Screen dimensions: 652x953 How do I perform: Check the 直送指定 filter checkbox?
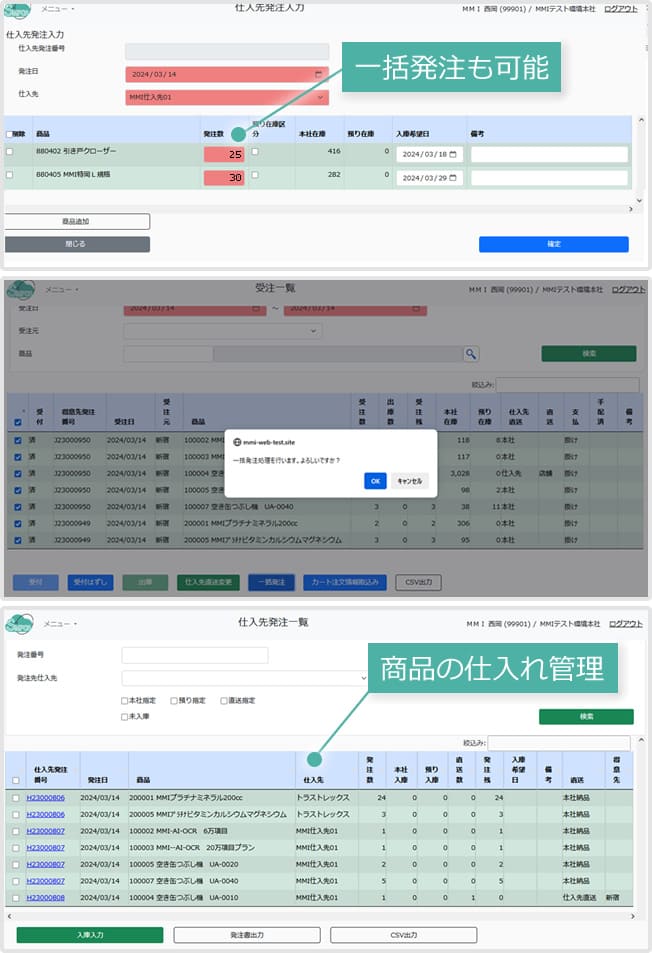224,701
